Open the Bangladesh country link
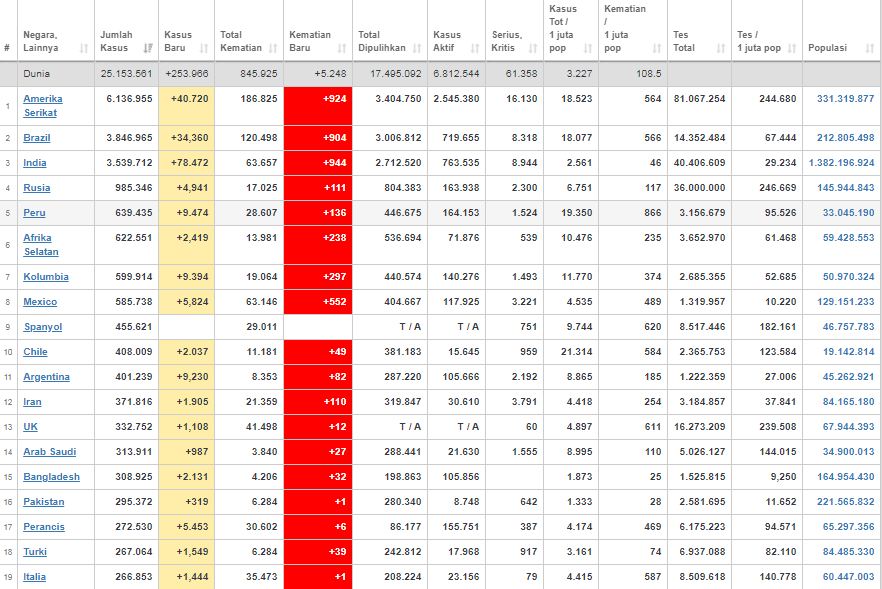 pyautogui.click(x=51, y=477)
